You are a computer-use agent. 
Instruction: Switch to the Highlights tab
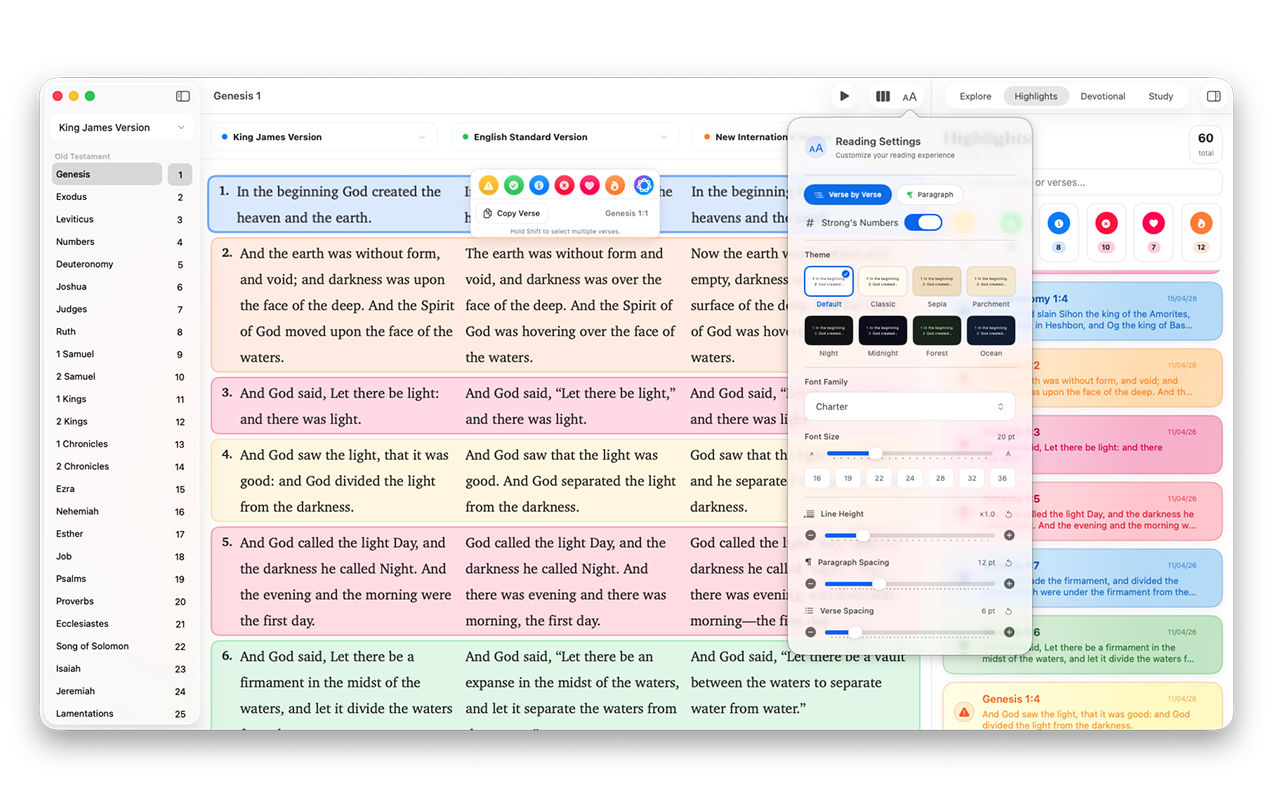click(1036, 97)
